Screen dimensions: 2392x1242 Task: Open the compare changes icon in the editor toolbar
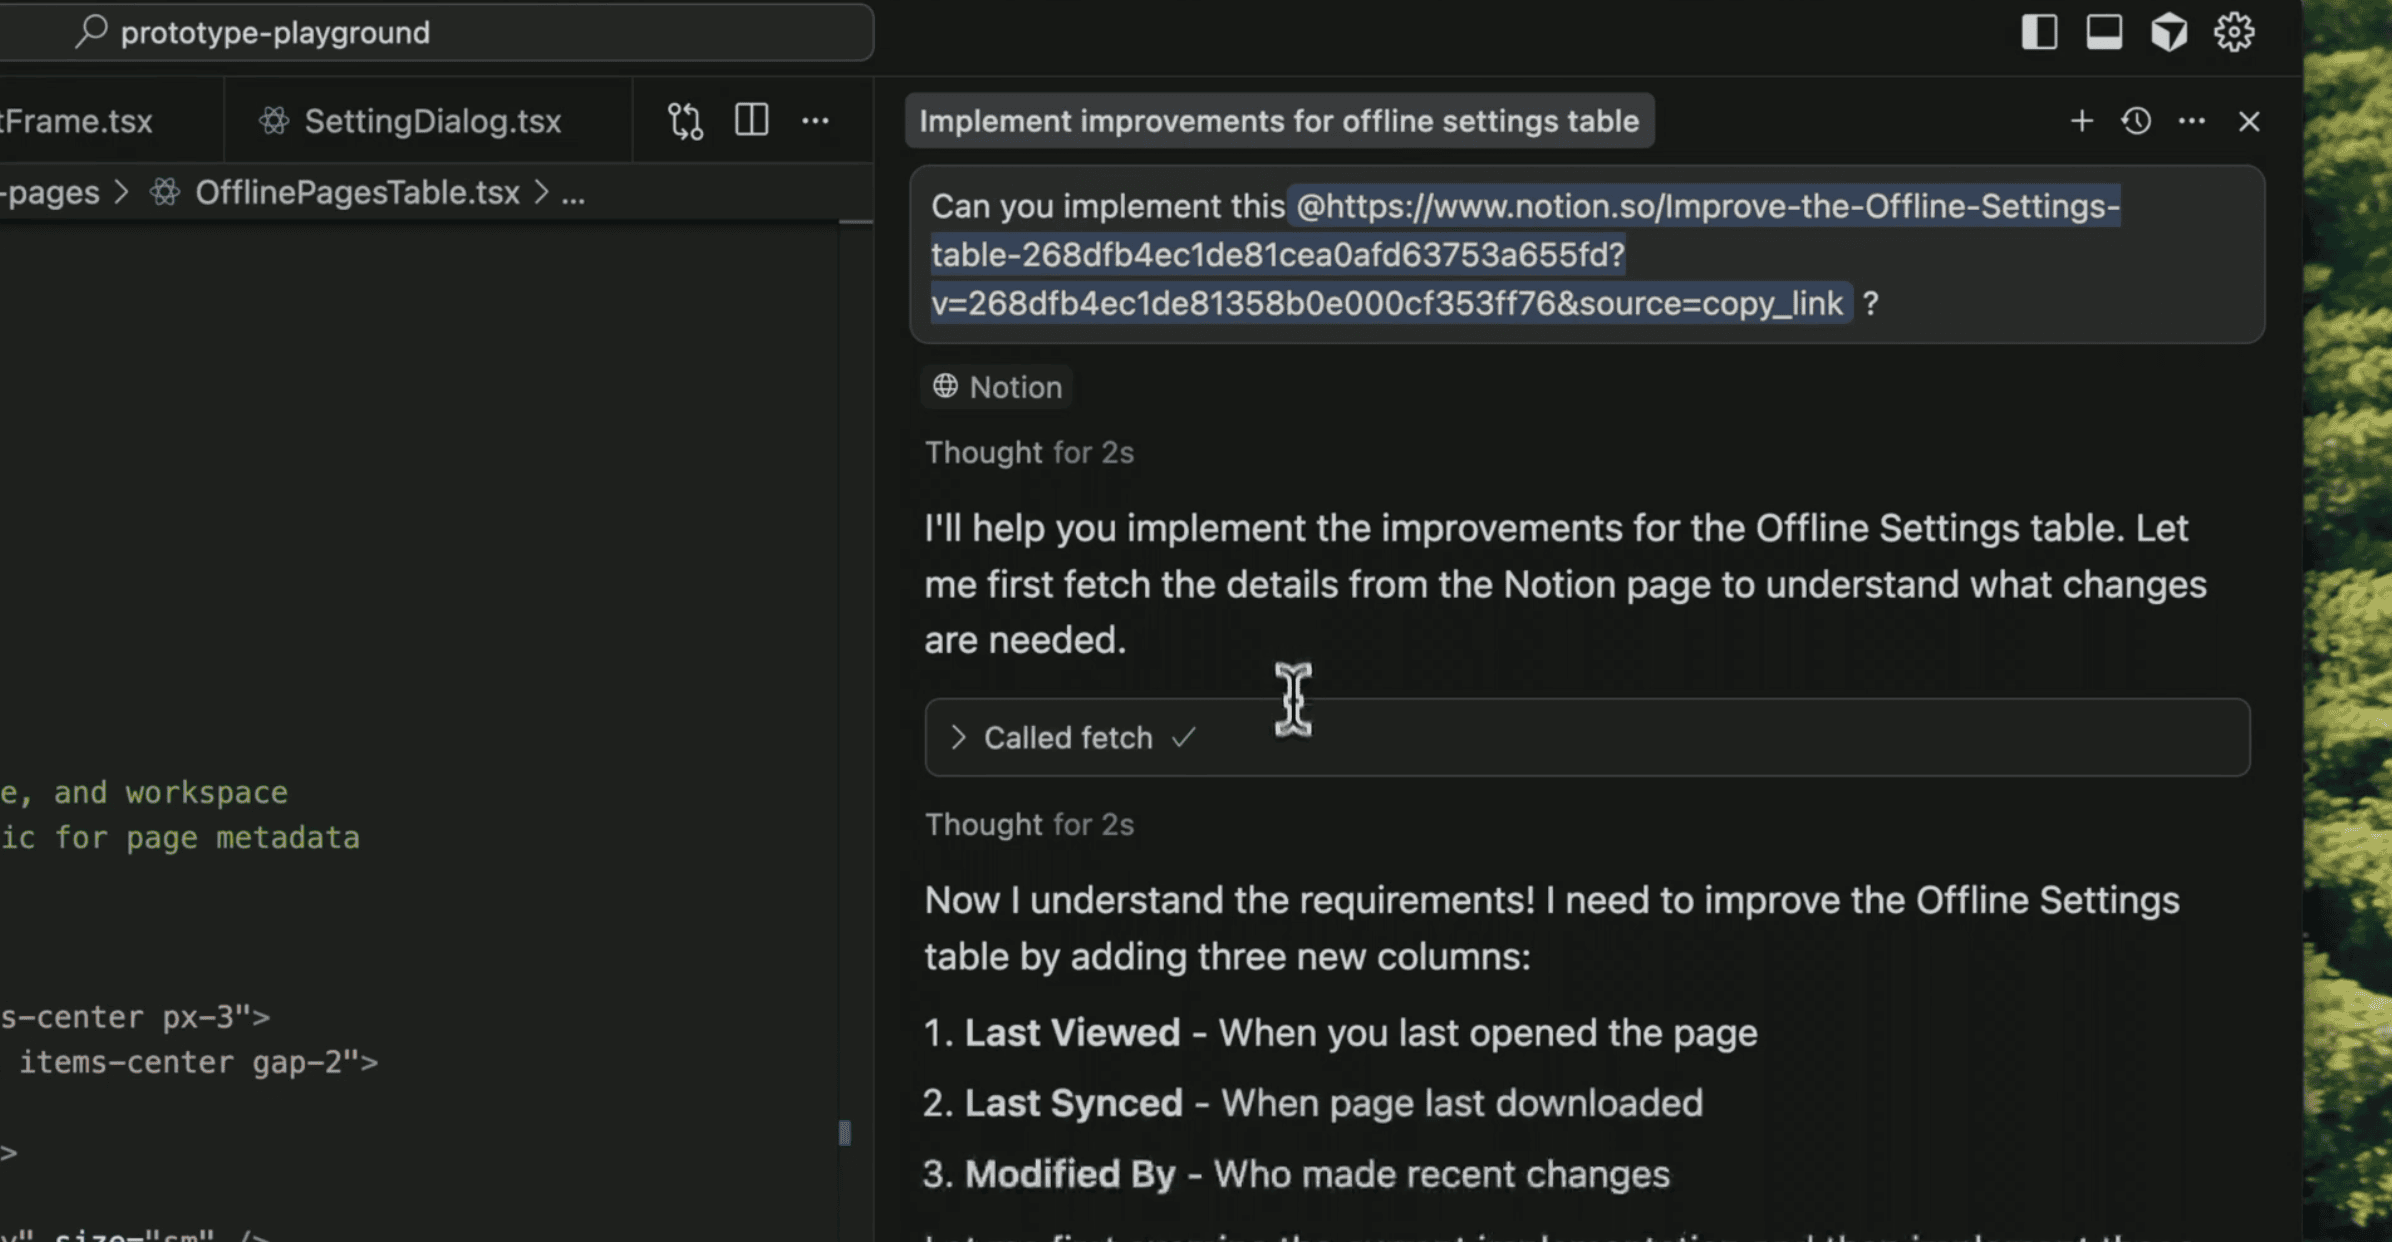(x=685, y=121)
